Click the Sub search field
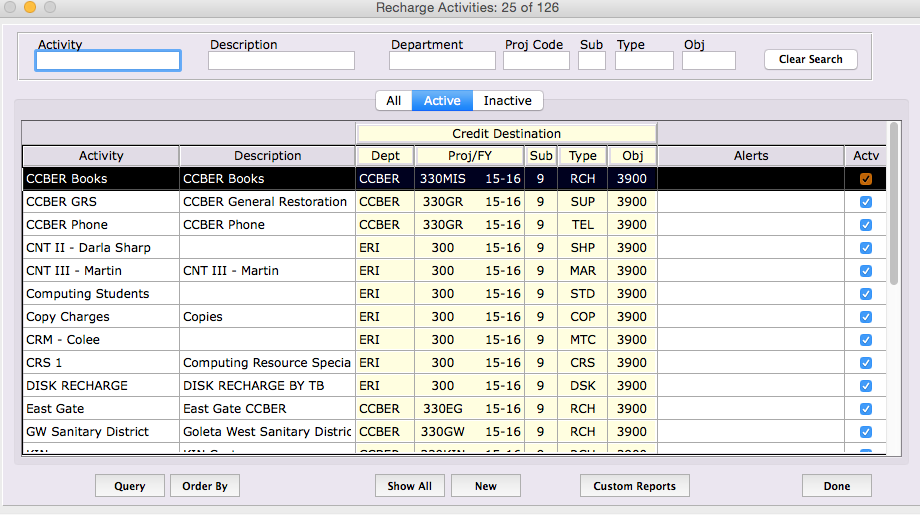Viewport: 920px width, 515px height. point(591,60)
